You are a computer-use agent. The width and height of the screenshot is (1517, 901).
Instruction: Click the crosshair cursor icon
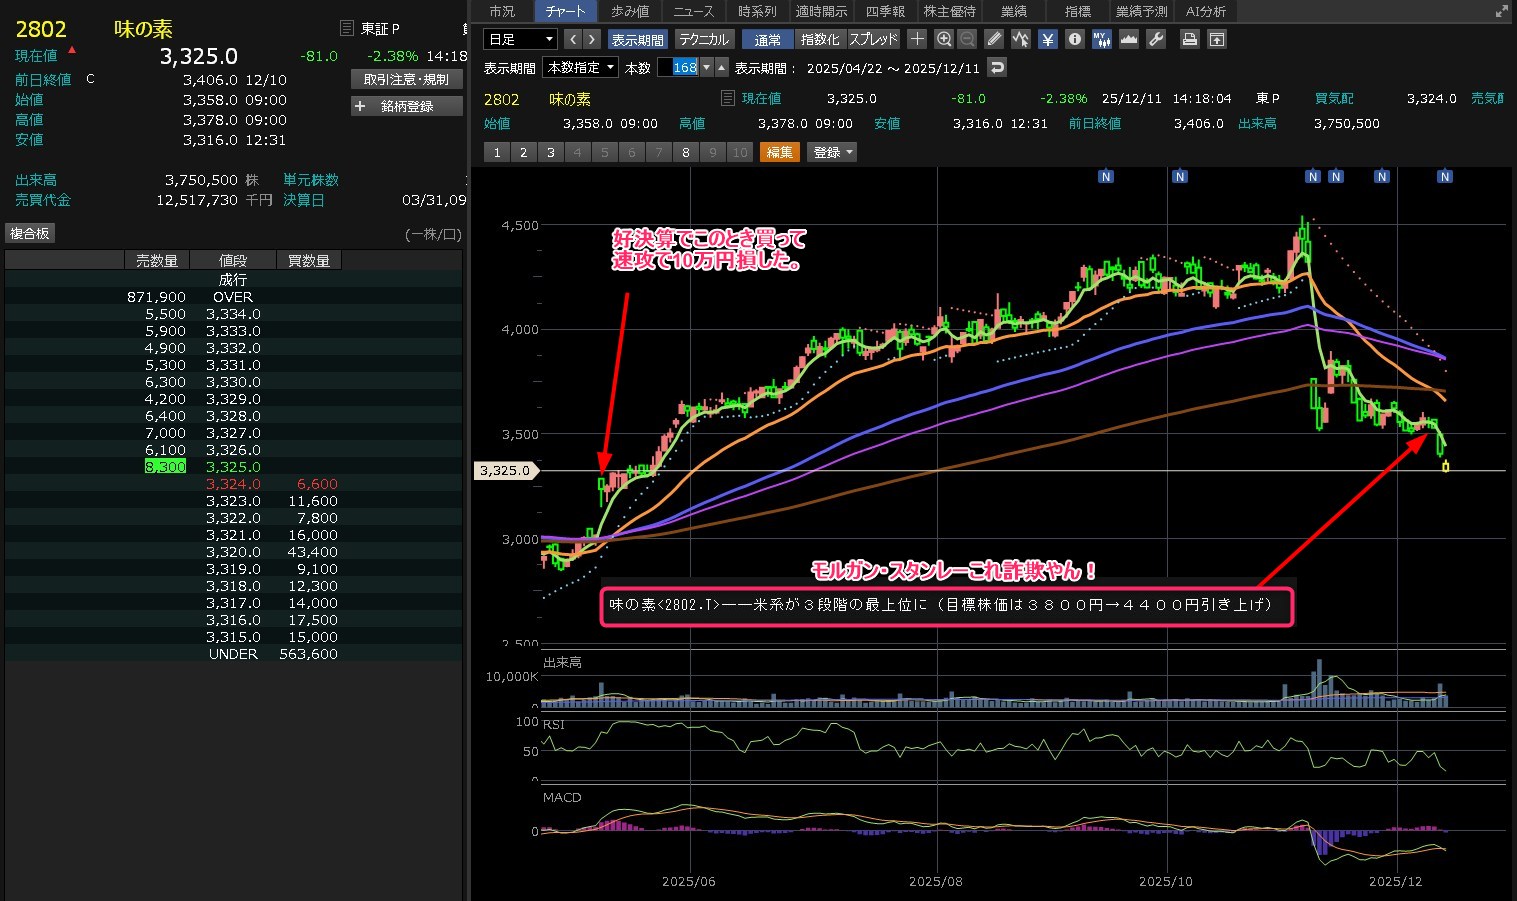[x=917, y=39]
